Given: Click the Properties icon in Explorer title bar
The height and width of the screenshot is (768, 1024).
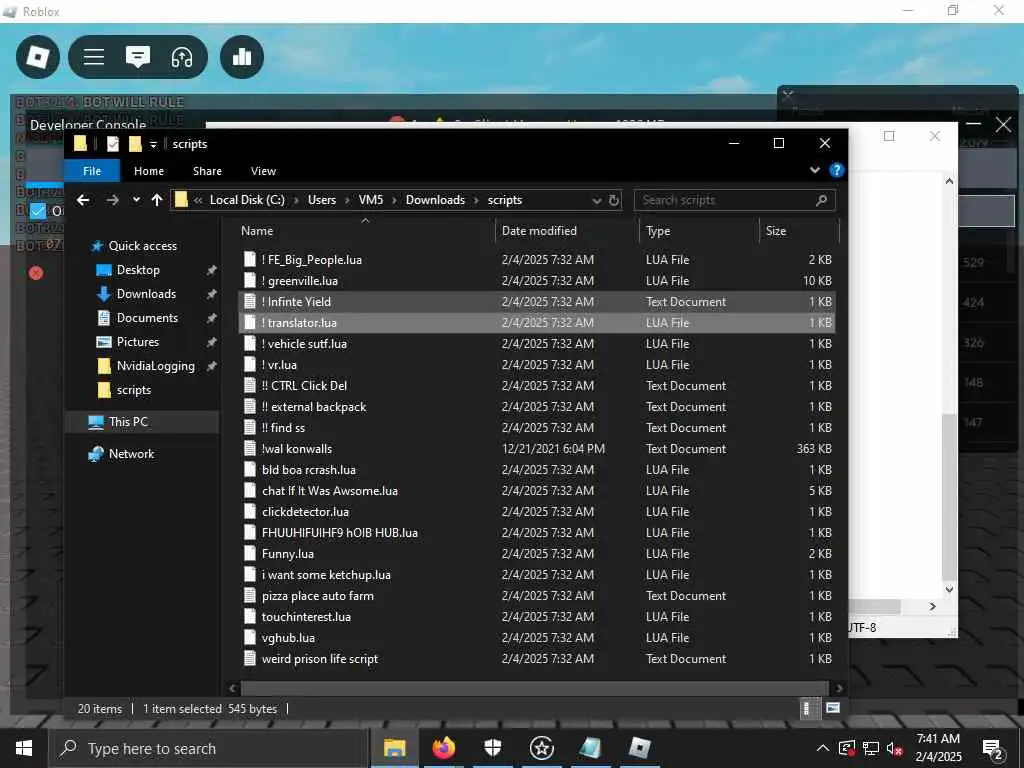Looking at the screenshot, I should click(112, 144).
